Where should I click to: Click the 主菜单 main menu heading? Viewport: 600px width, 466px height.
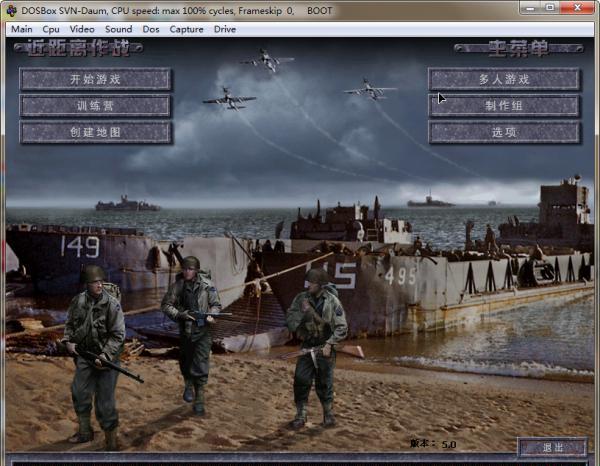(518, 48)
